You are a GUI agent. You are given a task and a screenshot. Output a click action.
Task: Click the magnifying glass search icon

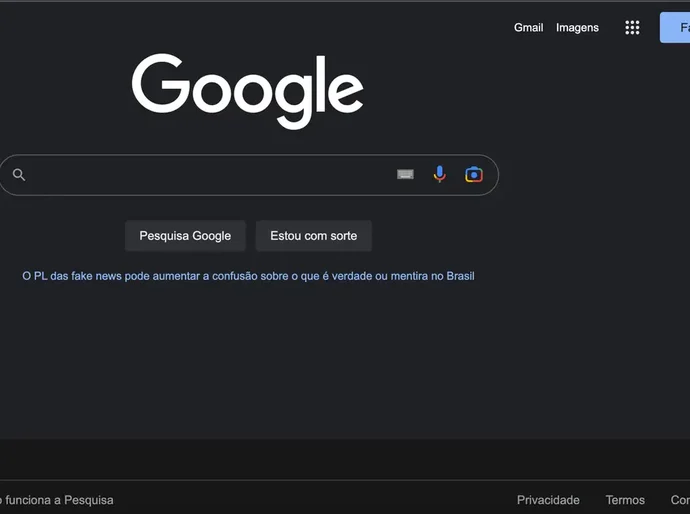tap(19, 175)
